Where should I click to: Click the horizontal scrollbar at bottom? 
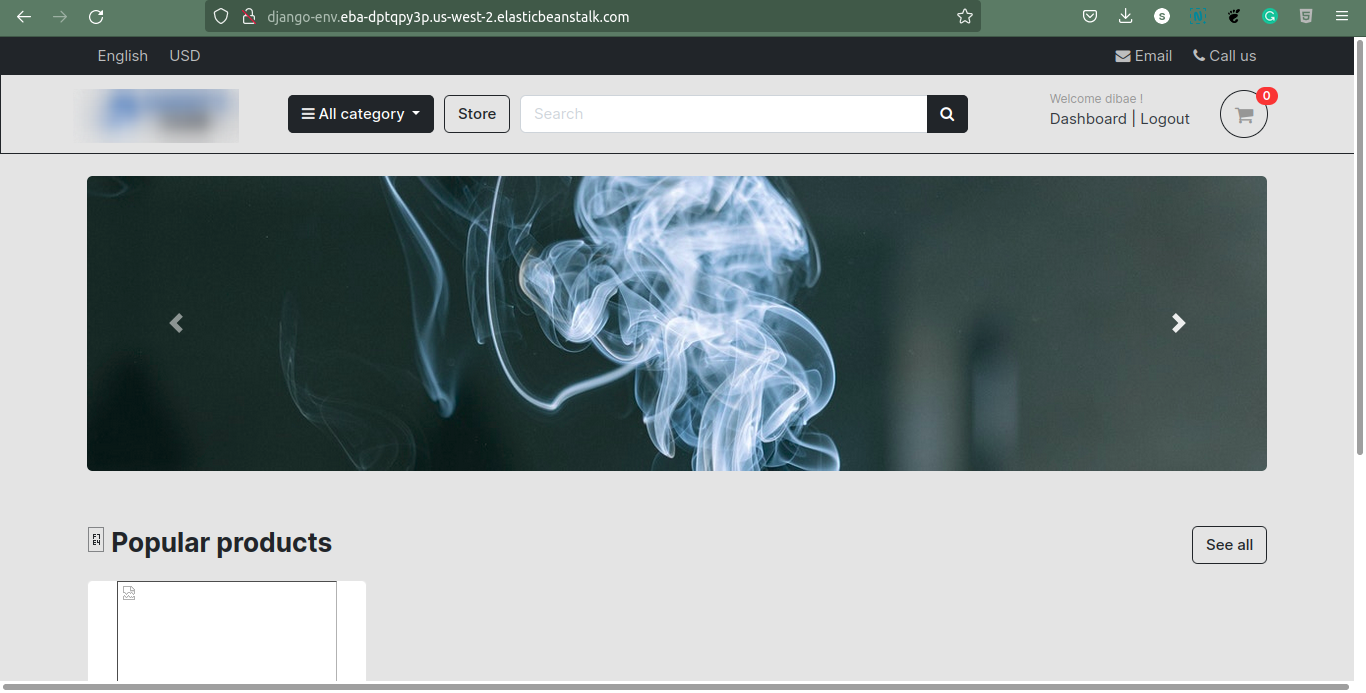click(x=675, y=687)
